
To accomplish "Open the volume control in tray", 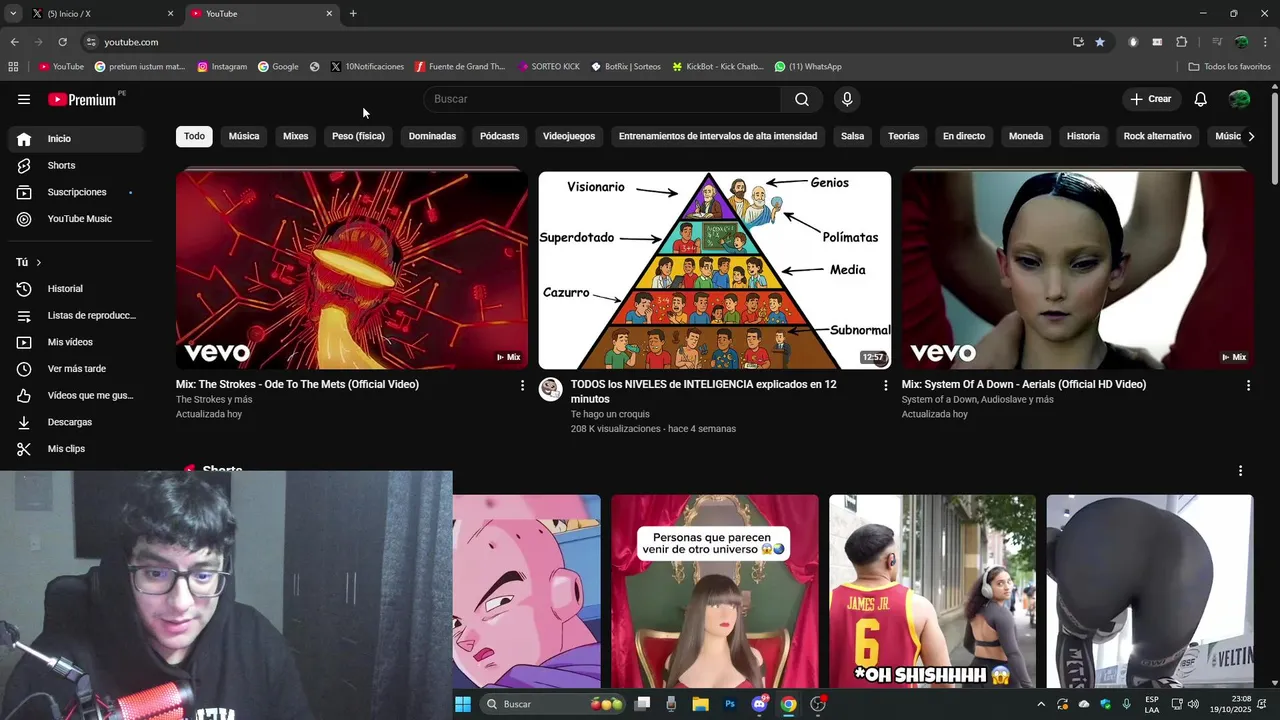I will [x=1193, y=704].
